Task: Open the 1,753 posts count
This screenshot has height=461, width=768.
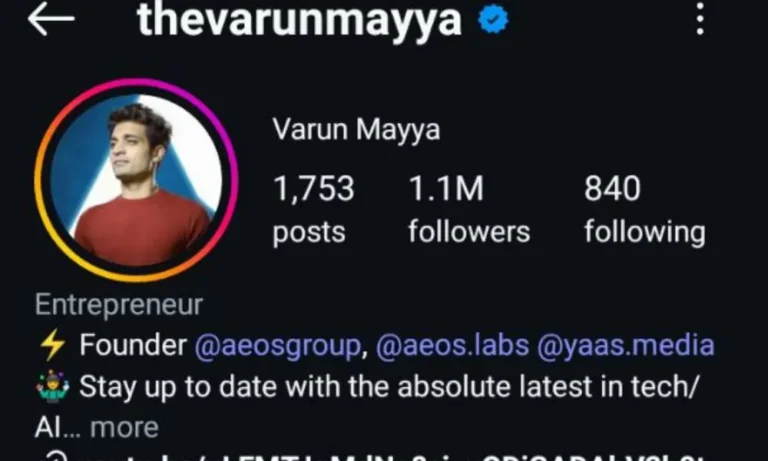Action: pos(313,210)
